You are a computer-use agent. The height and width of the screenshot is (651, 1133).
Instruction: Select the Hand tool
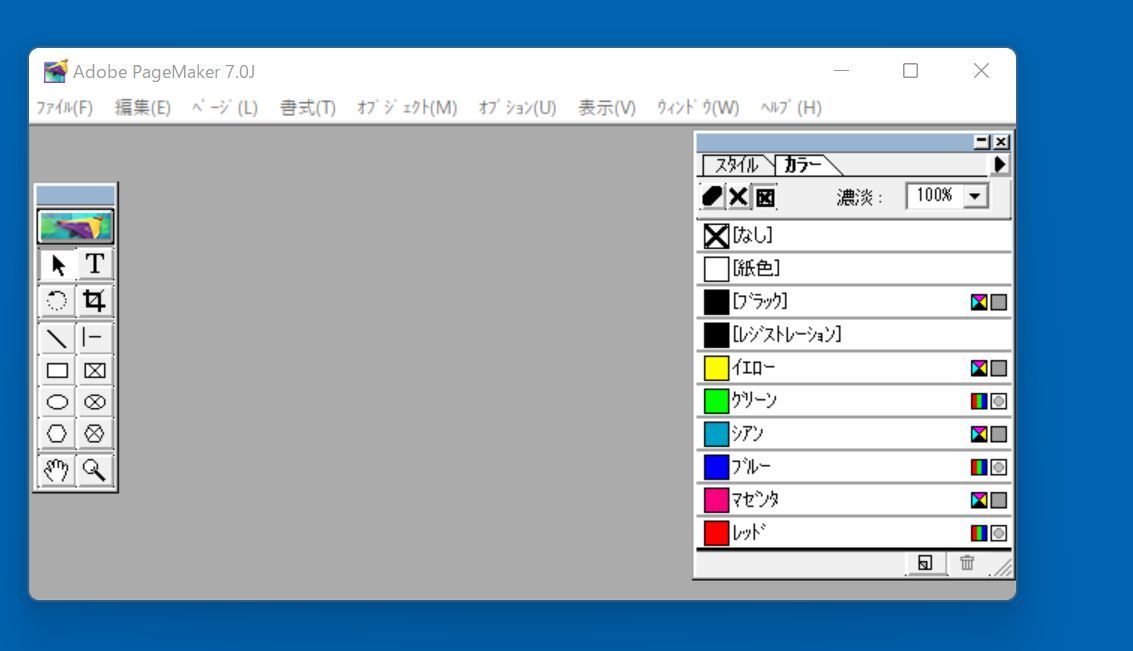[x=57, y=468]
